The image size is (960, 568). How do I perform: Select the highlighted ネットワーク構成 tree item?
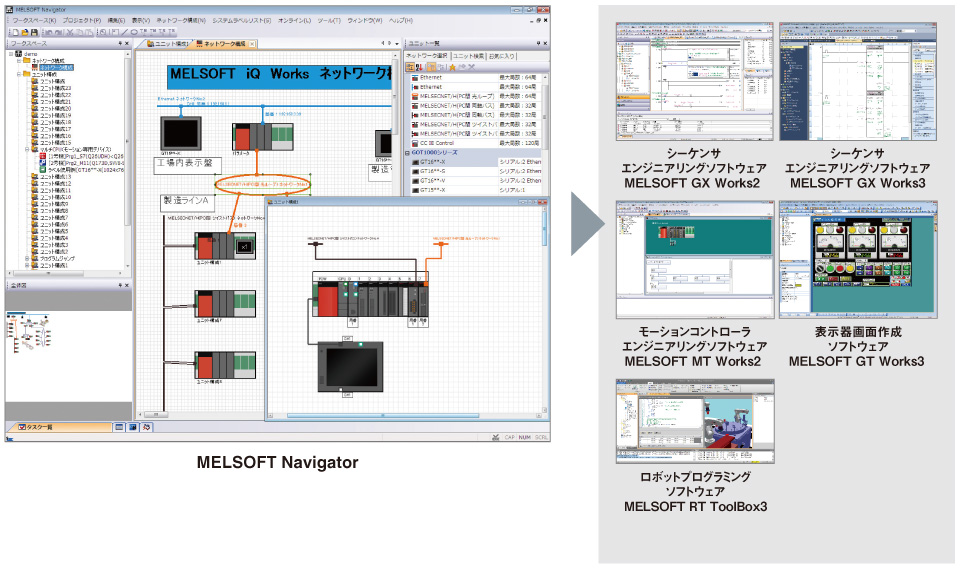click(56, 67)
